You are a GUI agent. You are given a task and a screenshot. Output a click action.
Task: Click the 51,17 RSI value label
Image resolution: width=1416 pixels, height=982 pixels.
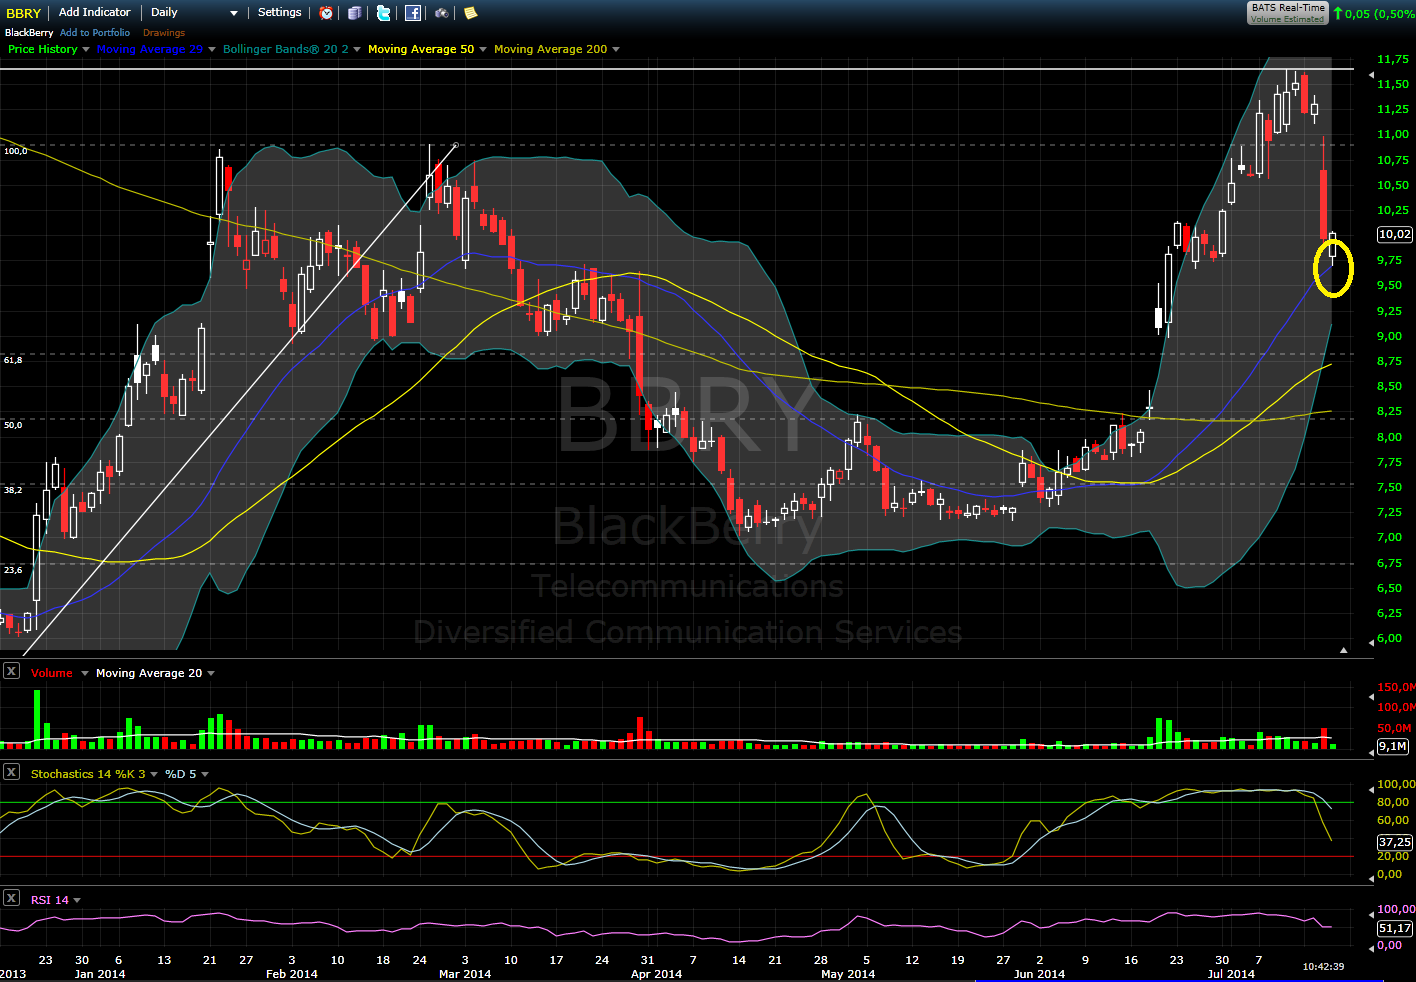(x=1395, y=928)
